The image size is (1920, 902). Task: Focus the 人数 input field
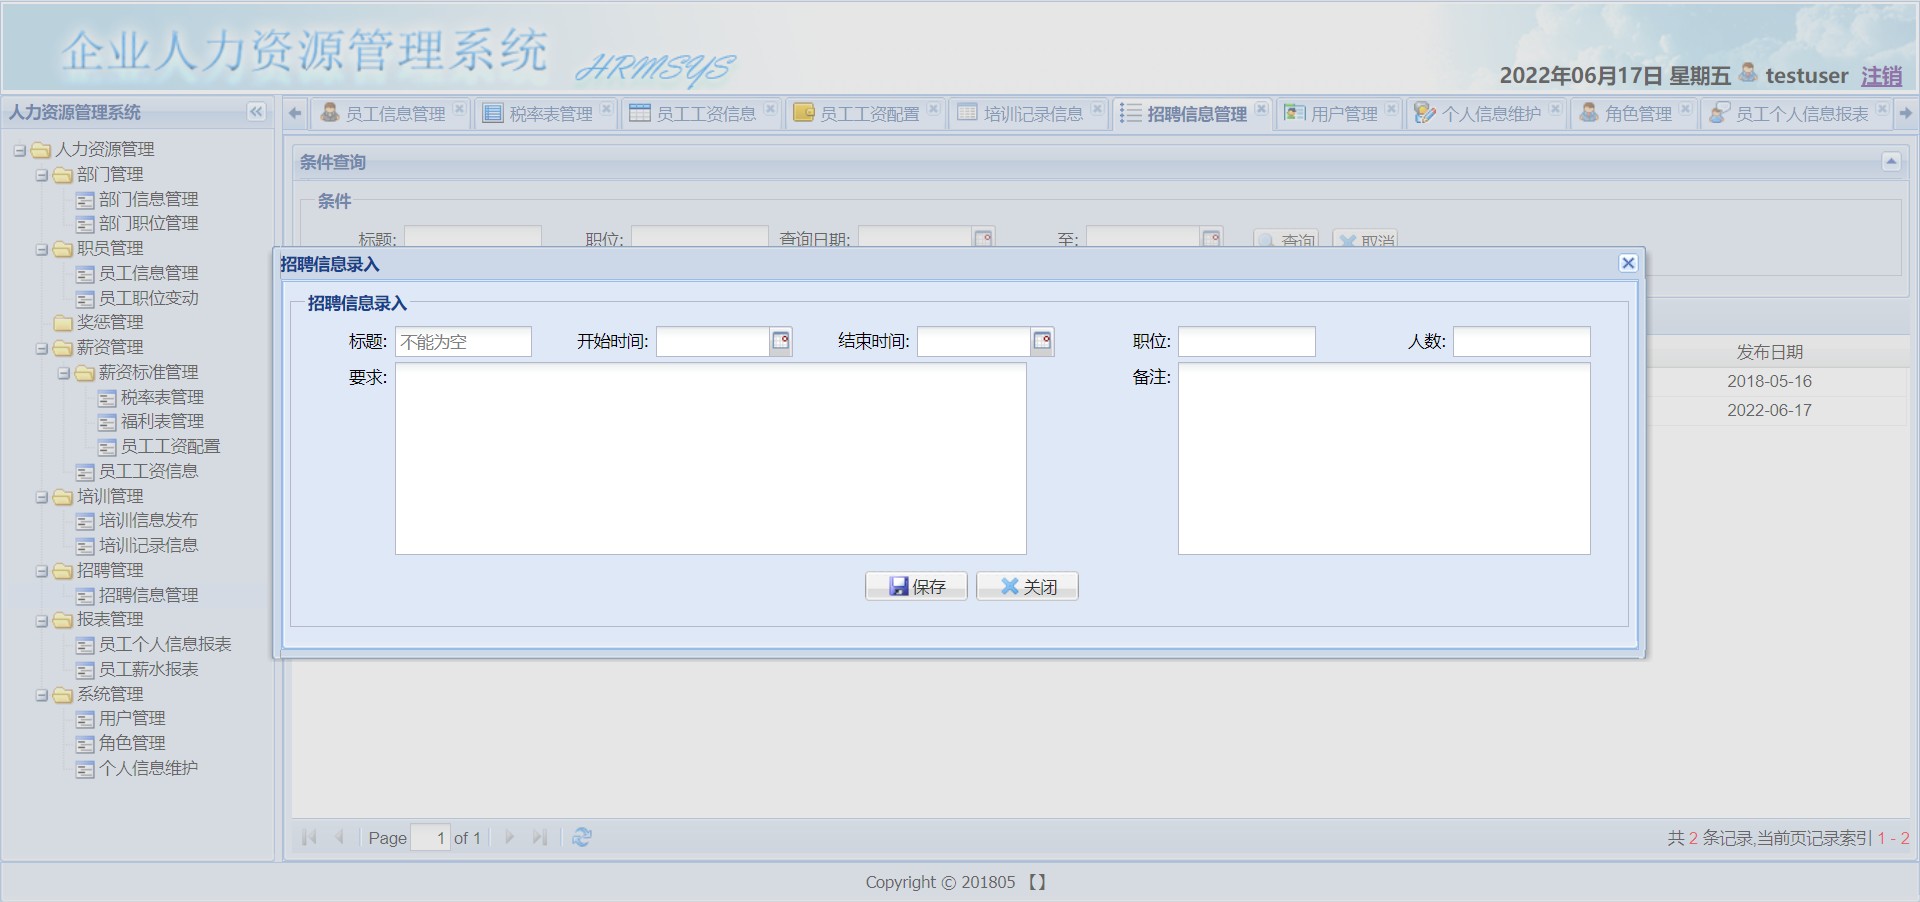tap(1521, 341)
